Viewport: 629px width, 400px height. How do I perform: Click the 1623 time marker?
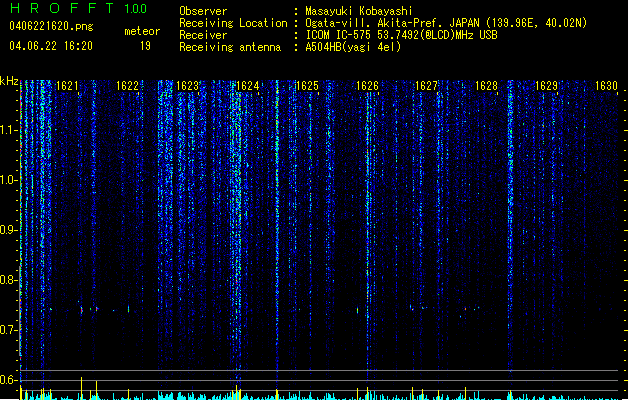[x=187, y=86]
